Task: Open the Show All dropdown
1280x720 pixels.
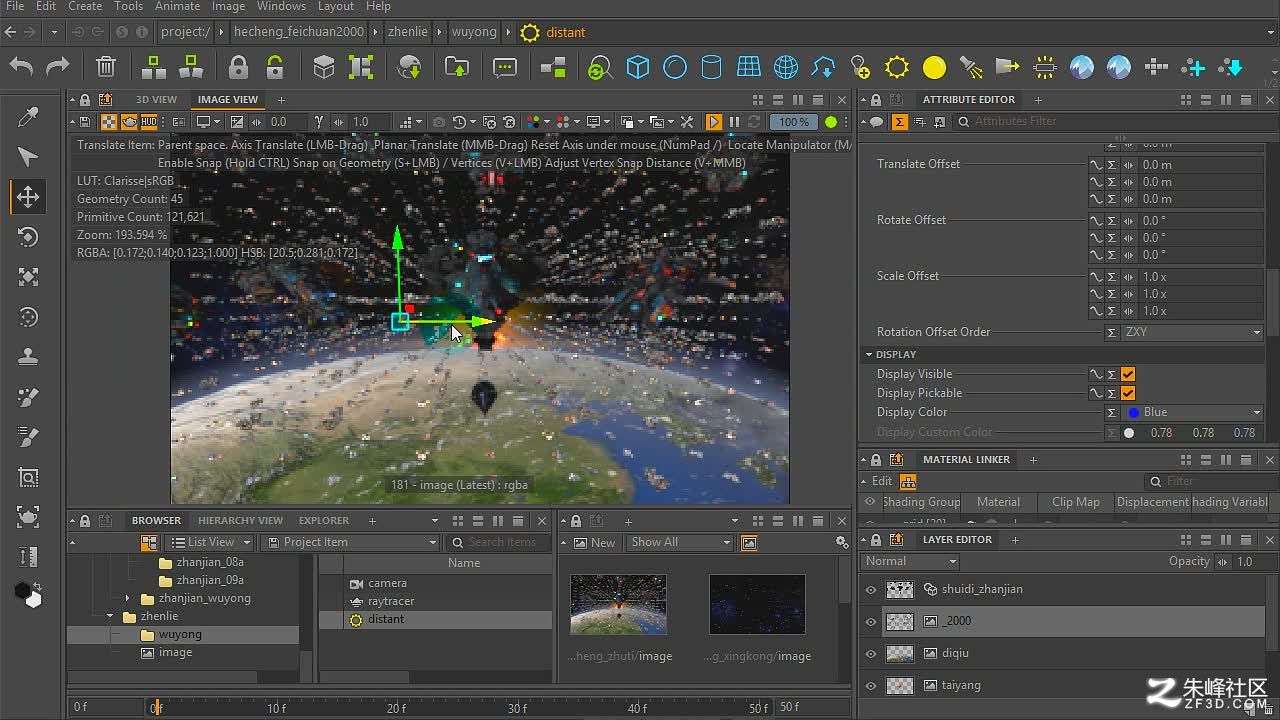Action: (x=680, y=542)
